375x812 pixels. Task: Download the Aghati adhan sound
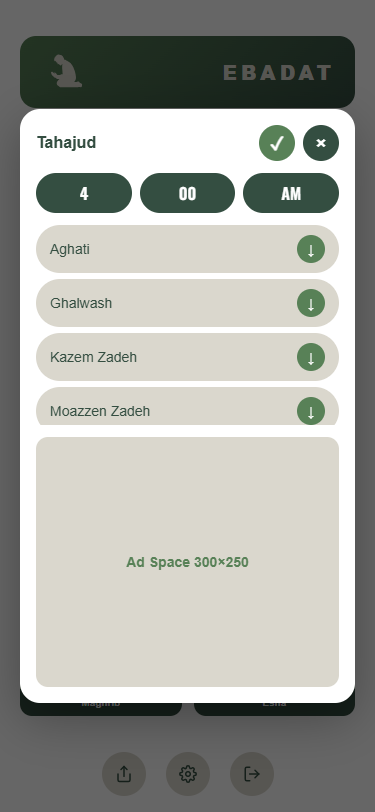311,249
